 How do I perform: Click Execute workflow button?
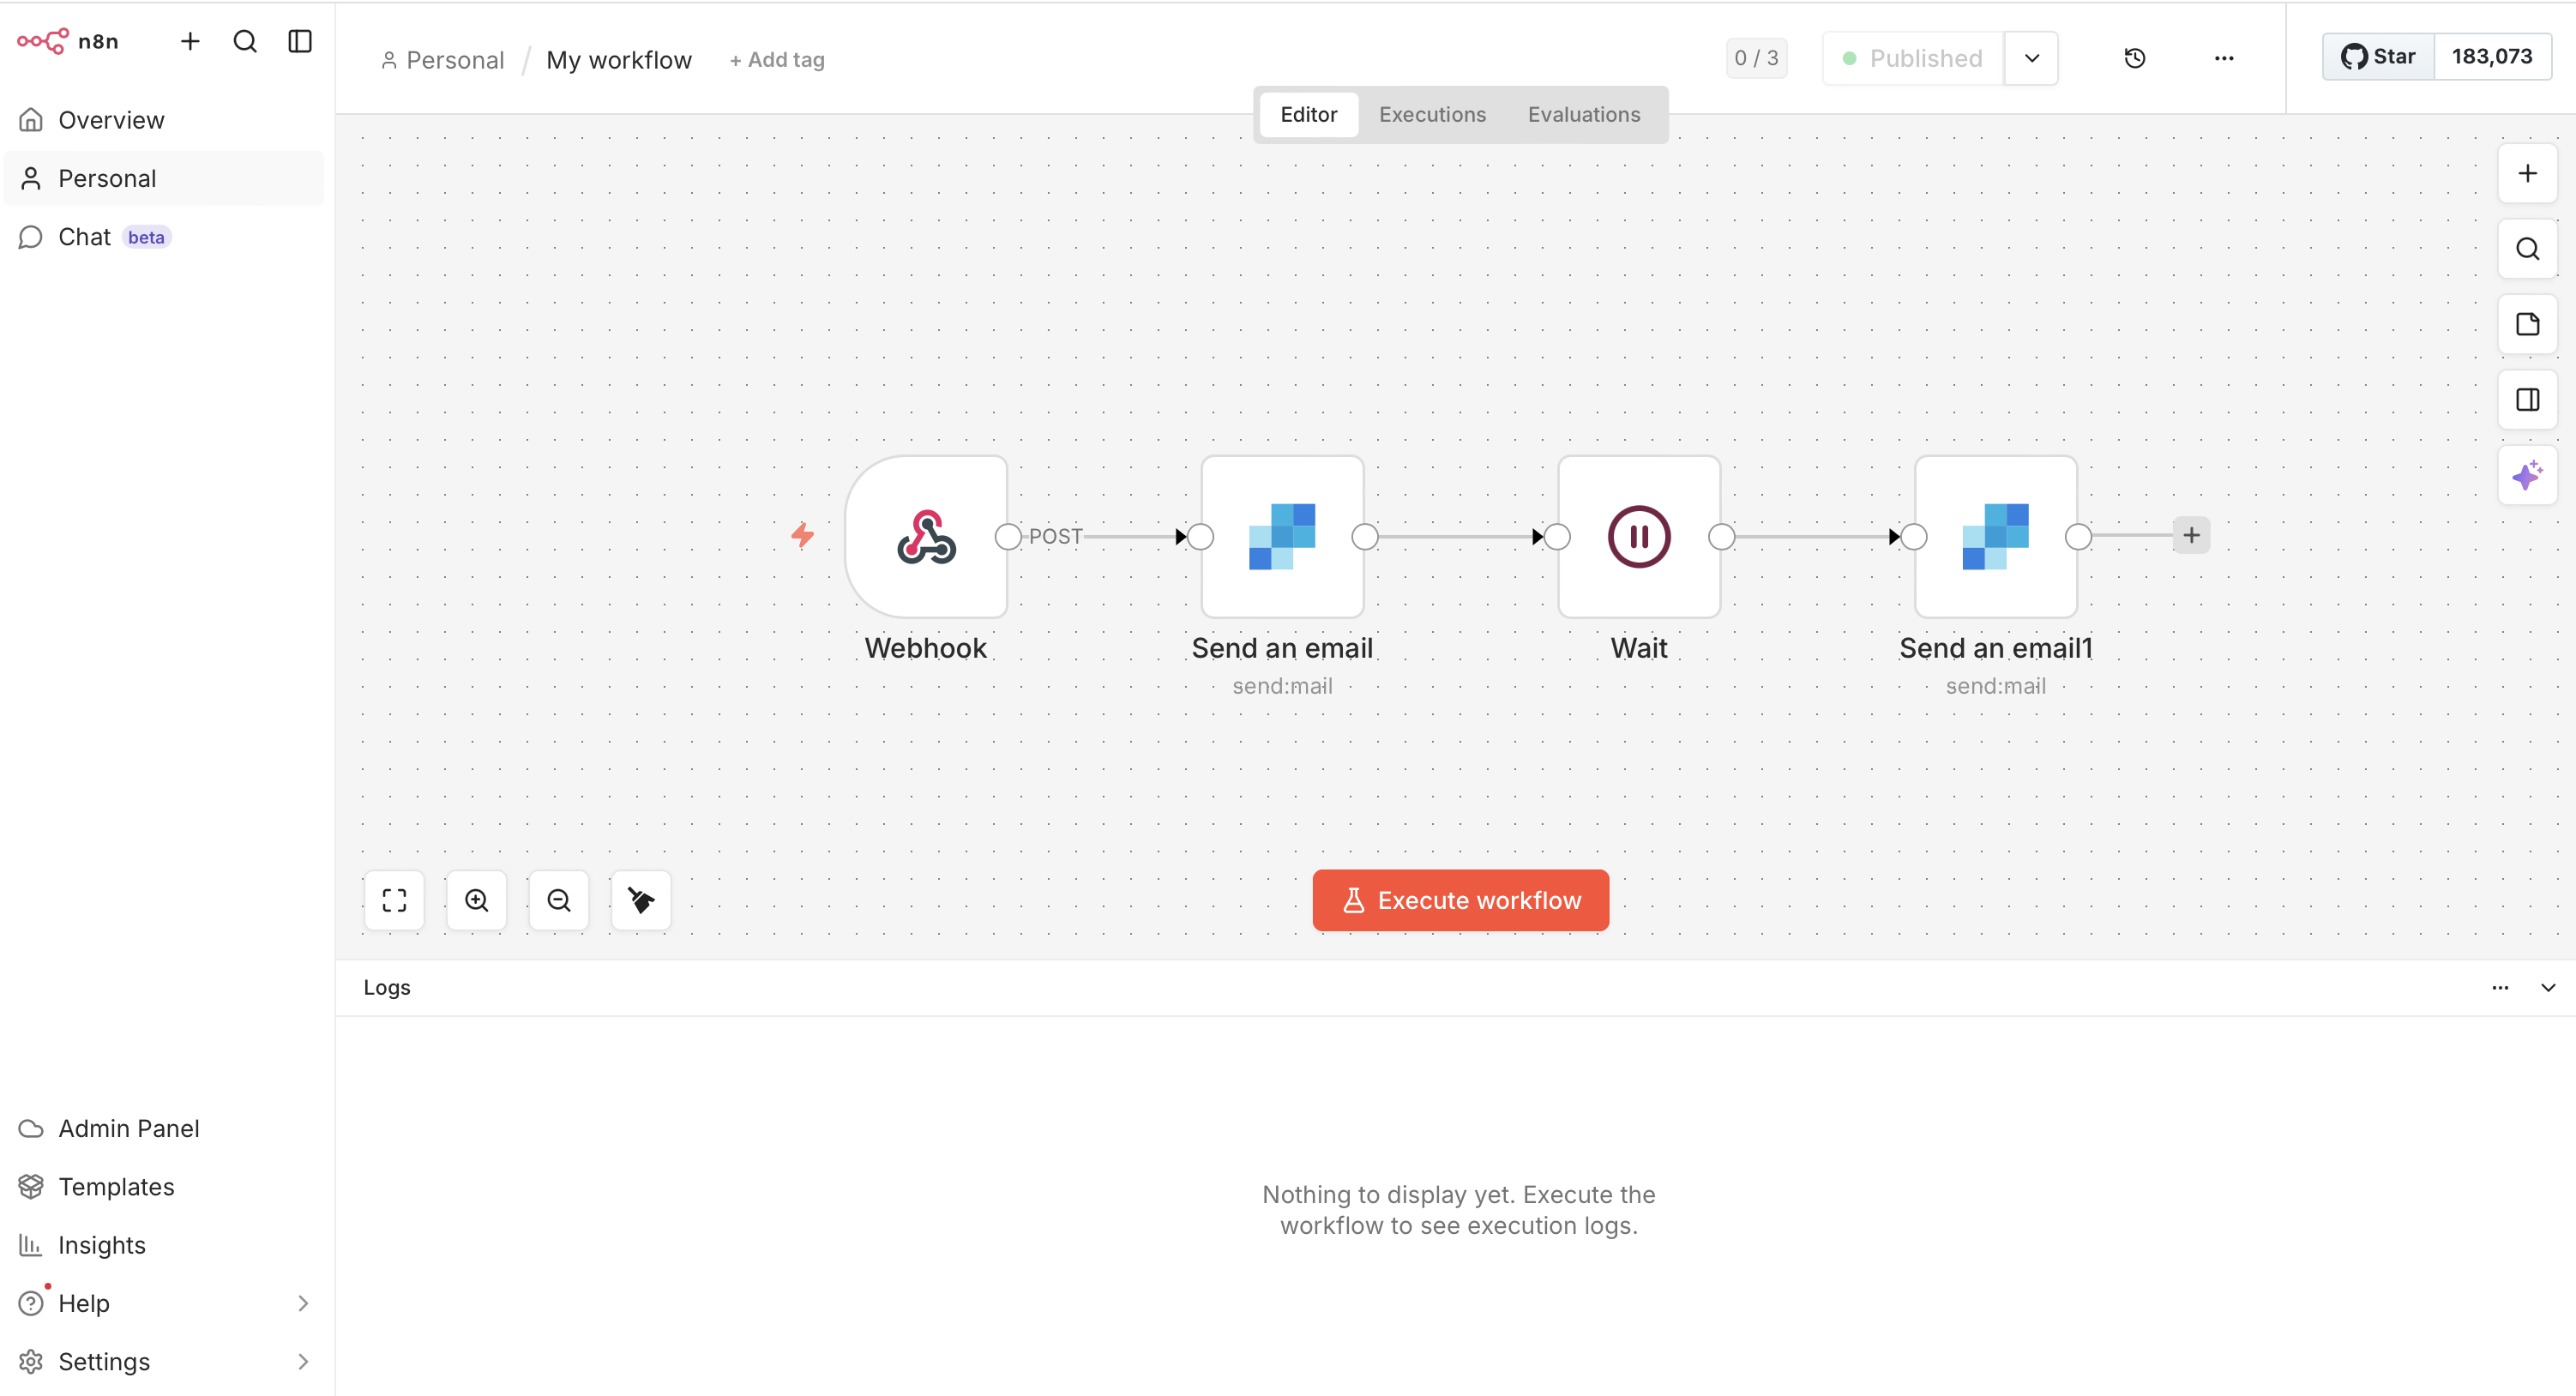click(x=1460, y=901)
